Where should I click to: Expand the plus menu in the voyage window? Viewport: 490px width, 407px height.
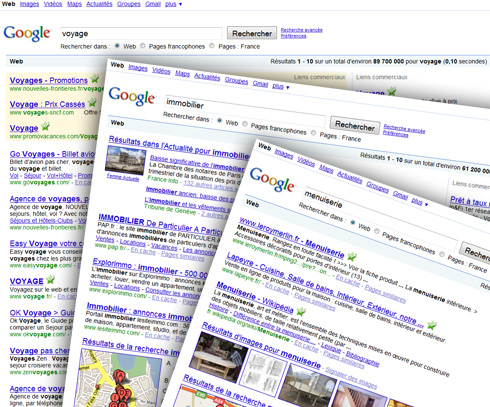pyautogui.click(x=173, y=4)
